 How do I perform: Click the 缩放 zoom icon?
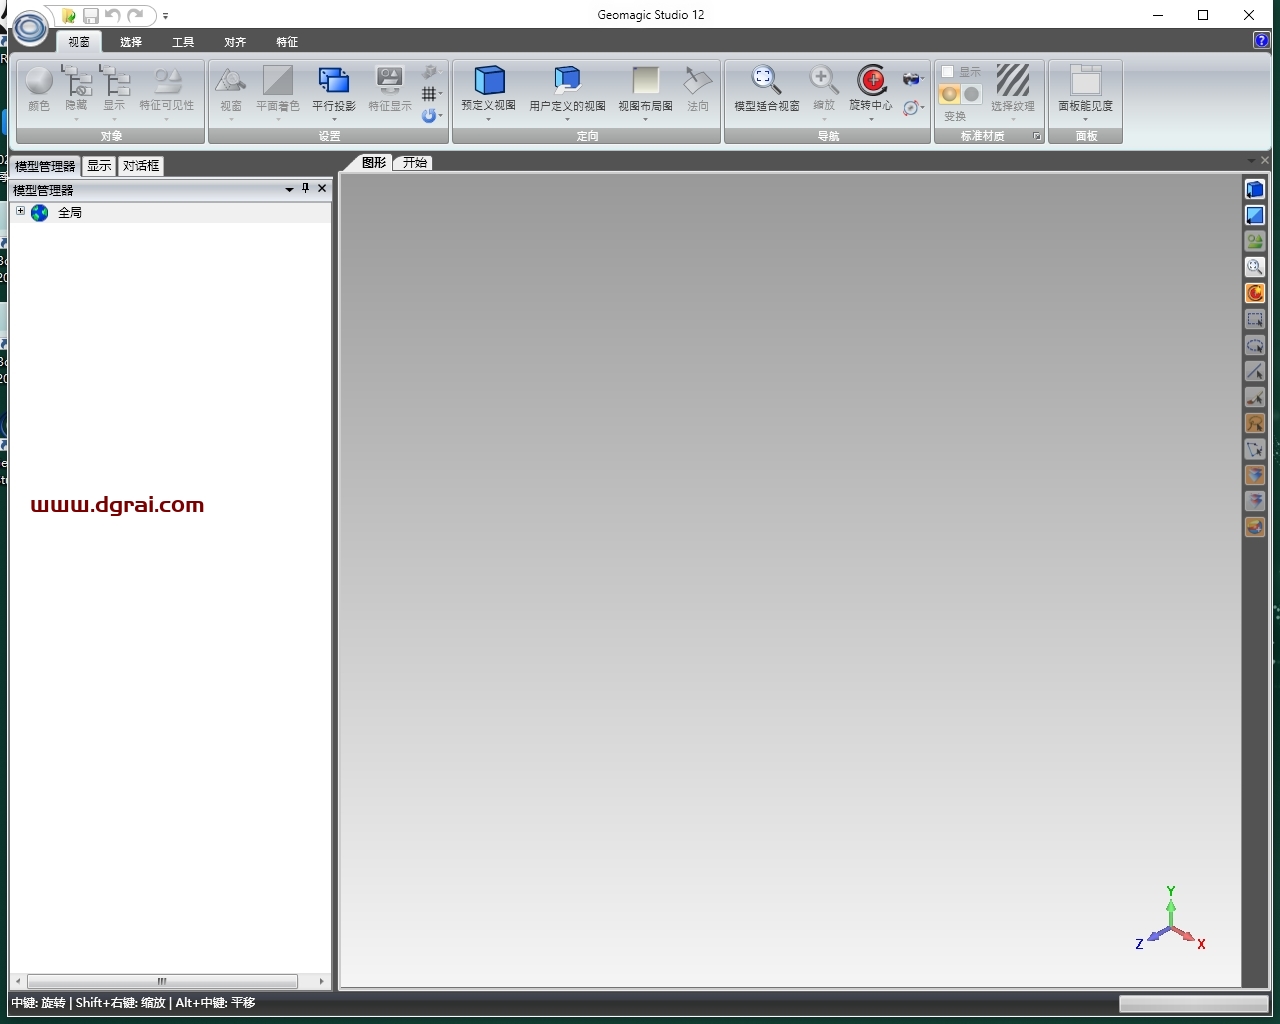[823, 80]
